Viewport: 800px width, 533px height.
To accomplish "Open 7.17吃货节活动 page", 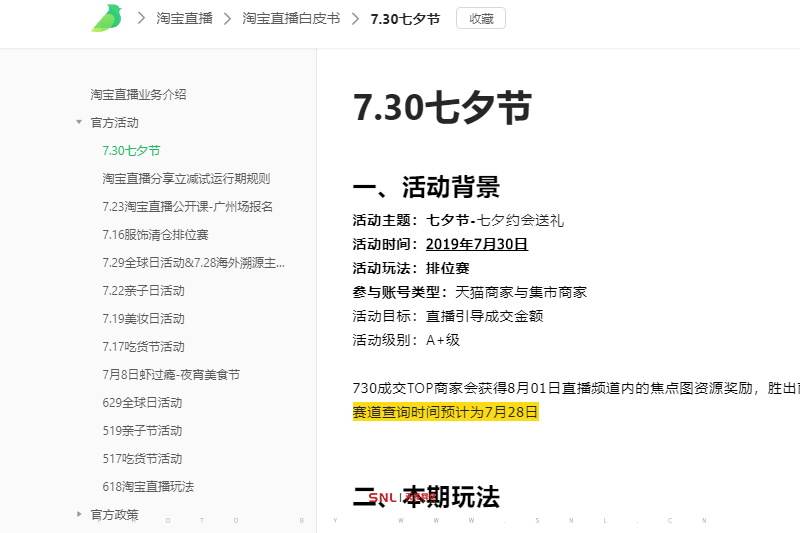I will 143,347.
